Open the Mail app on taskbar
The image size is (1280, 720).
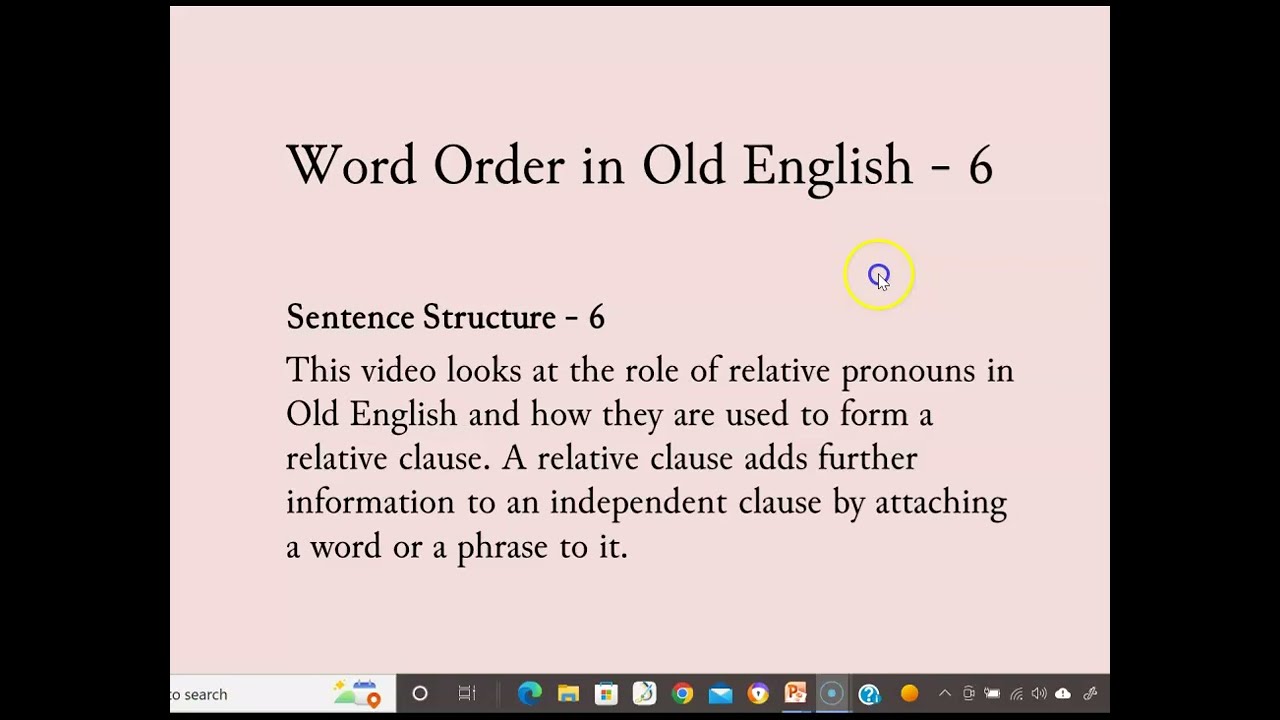point(720,694)
